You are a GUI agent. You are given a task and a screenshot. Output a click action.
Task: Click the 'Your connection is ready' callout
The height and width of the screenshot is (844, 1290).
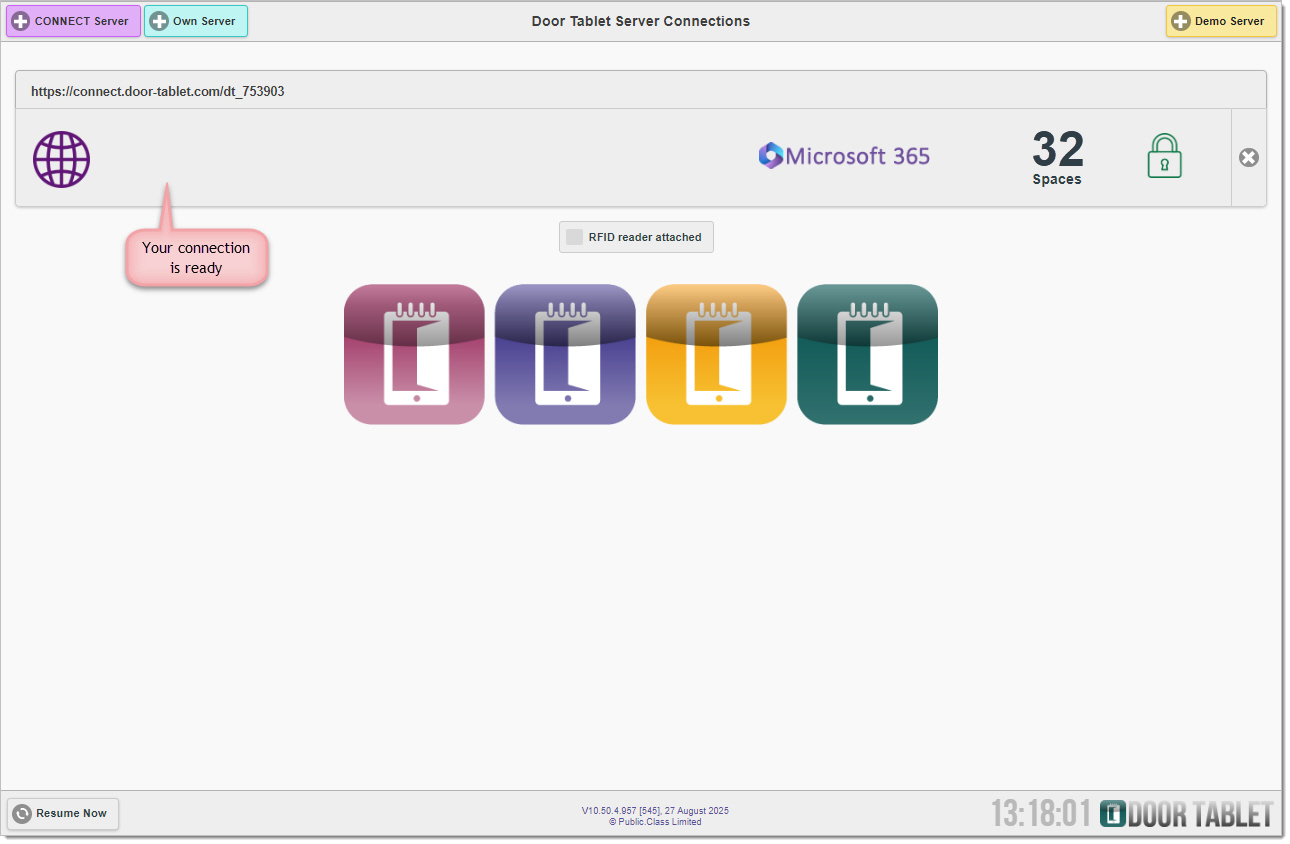tap(196, 258)
